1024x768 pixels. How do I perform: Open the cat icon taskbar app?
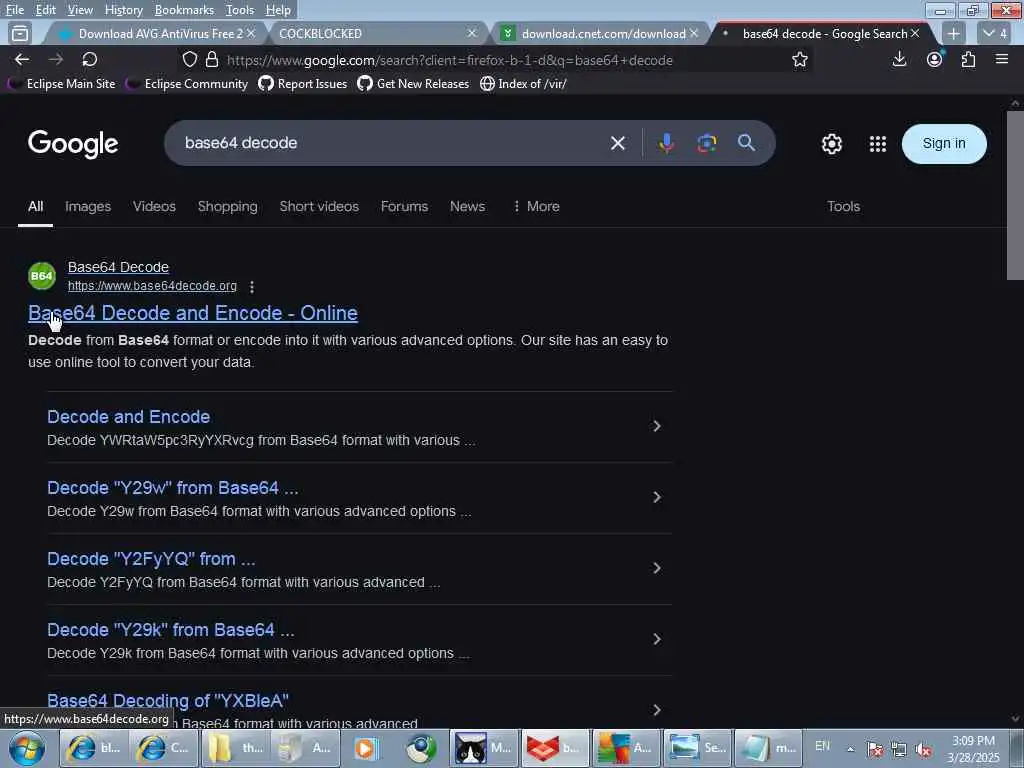click(483, 748)
